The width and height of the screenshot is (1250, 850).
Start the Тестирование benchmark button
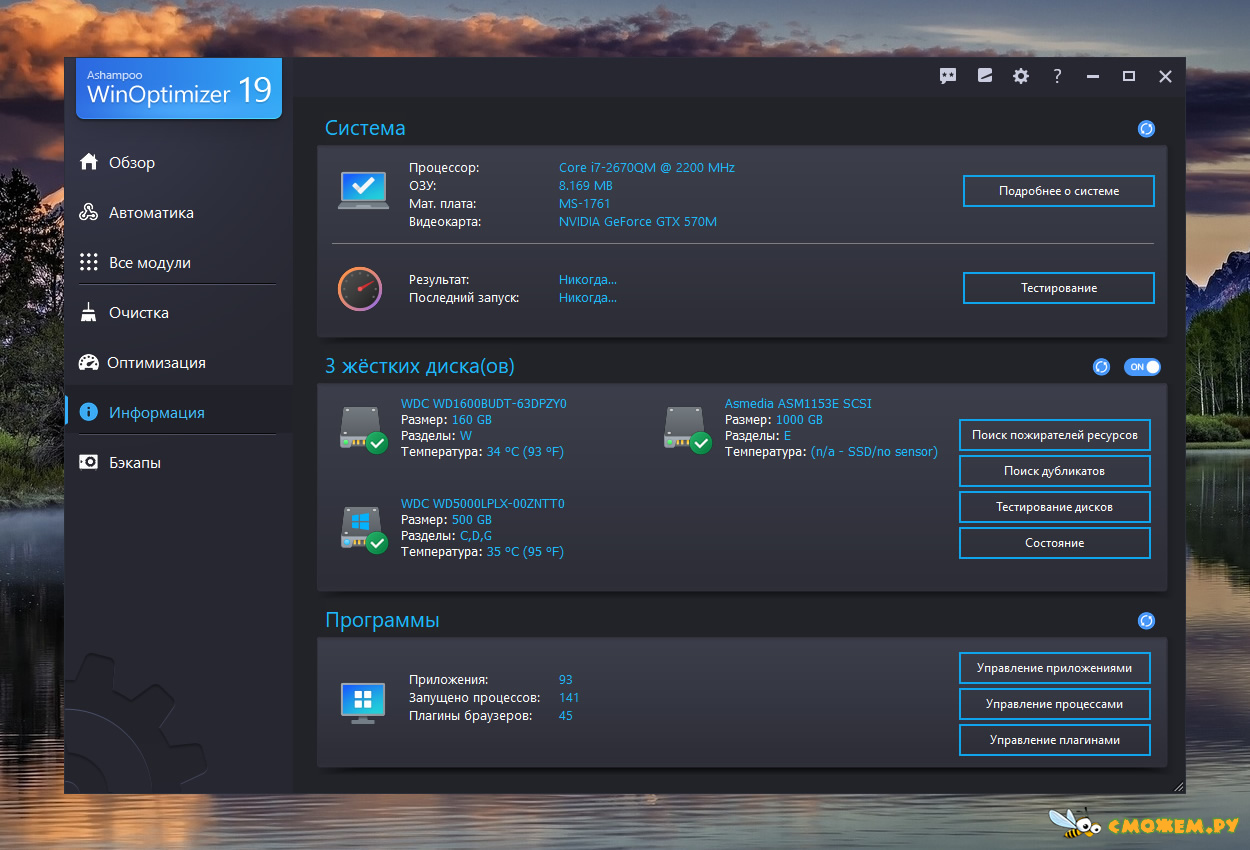click(x=1059, y=288)
